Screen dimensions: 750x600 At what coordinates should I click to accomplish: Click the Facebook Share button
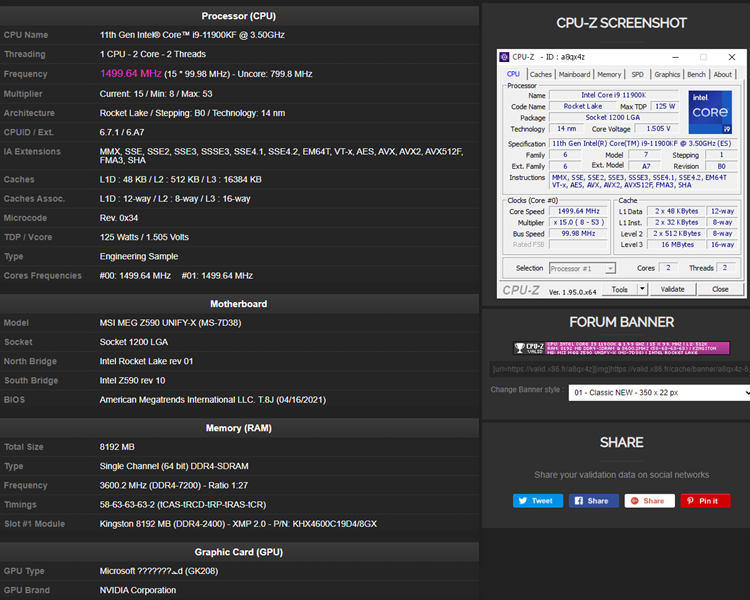coord(594,501)
